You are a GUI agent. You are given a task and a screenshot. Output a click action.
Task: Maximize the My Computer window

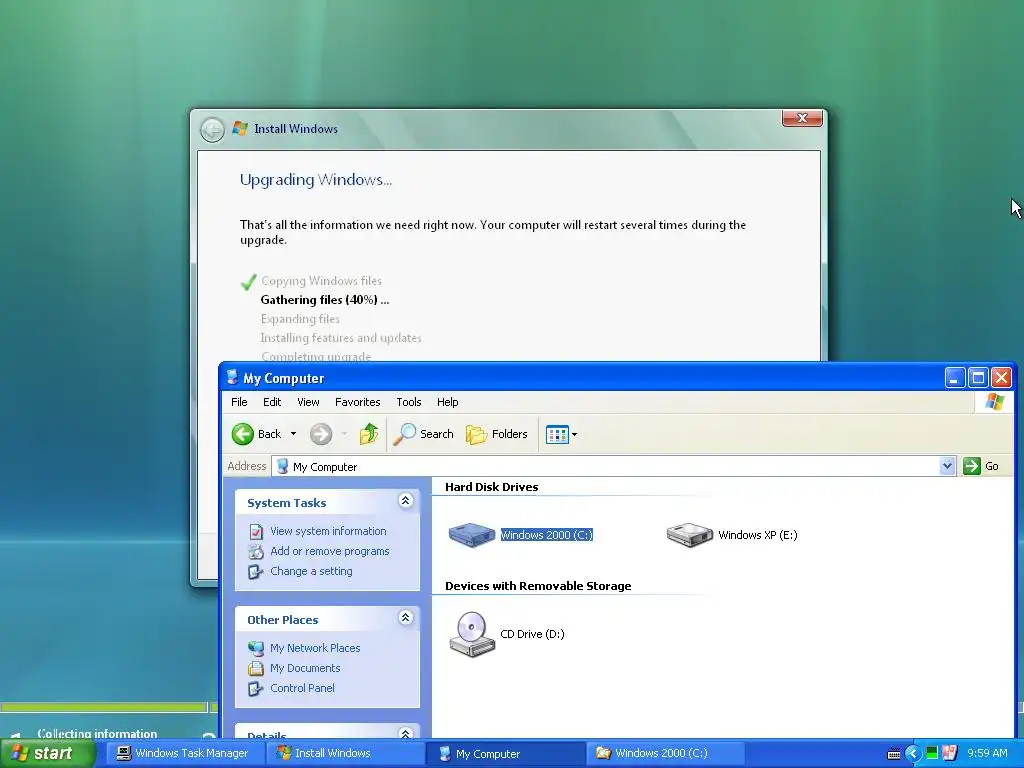point(978,377)
